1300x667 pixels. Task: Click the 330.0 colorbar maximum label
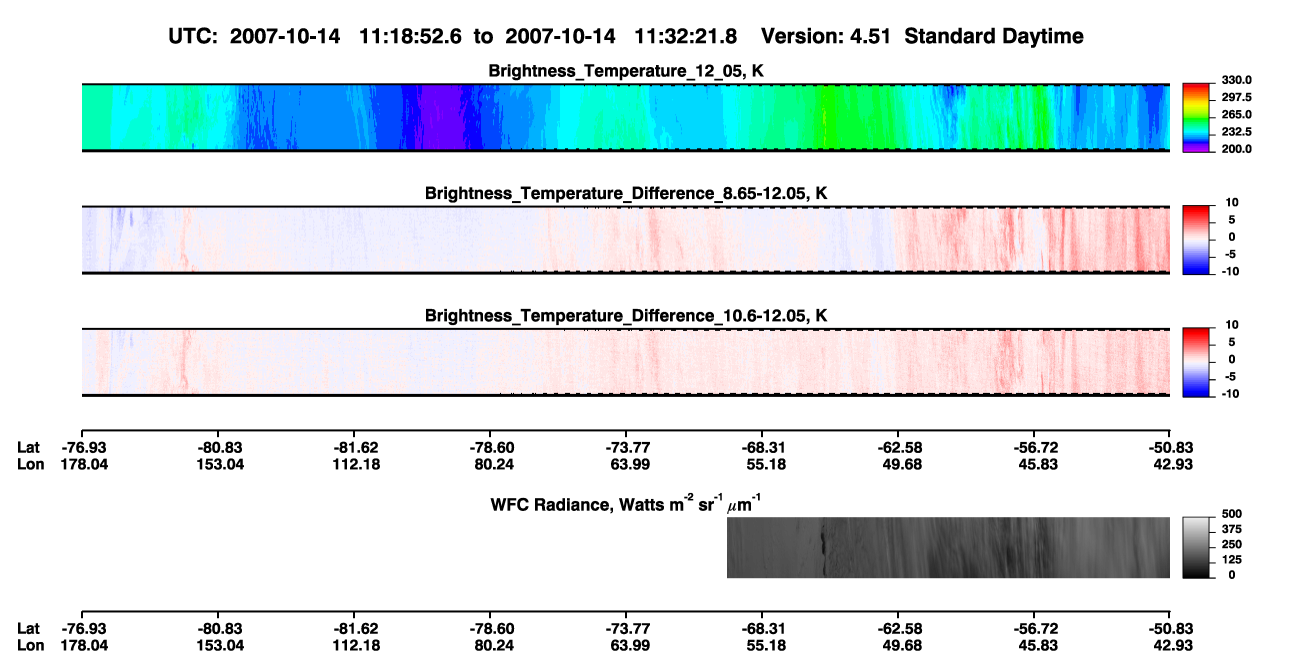click(x=1236, y=80)
